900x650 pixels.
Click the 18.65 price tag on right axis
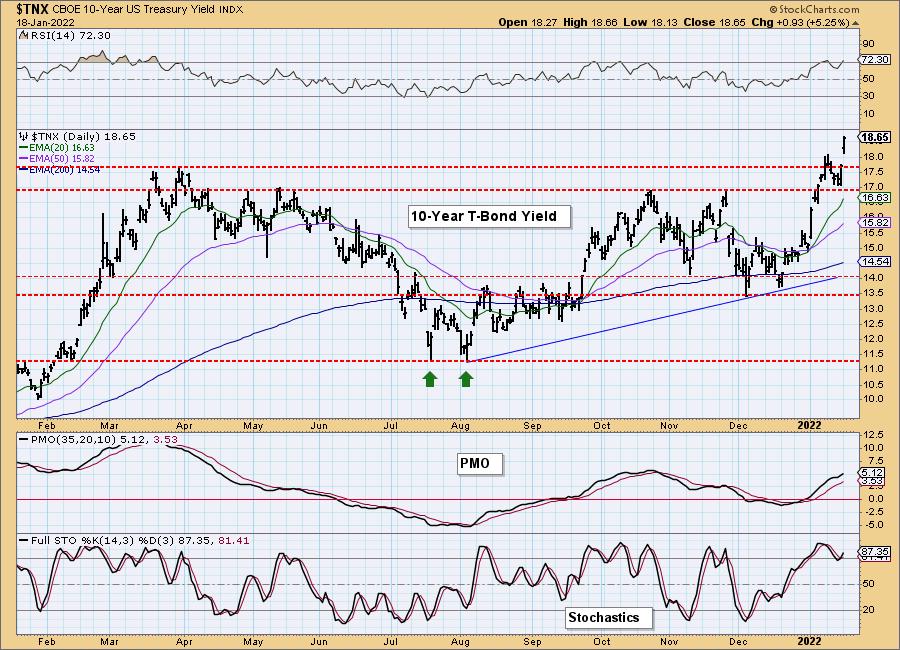coord(875,137)
